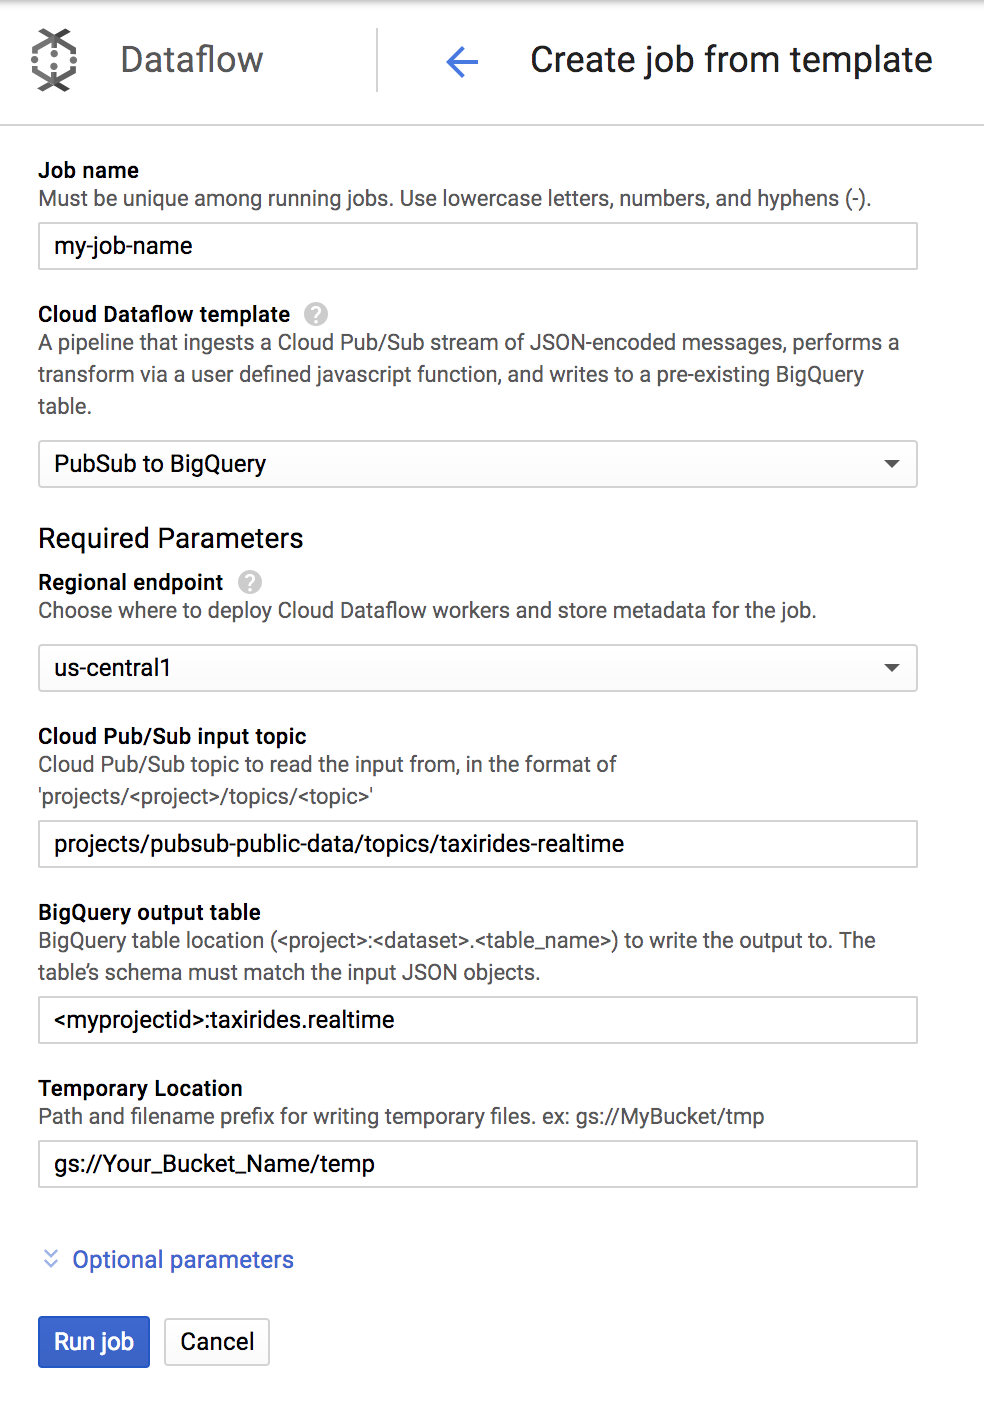The height and width of the screenshot is (1406, 984).
Task: Open the PubSub to BigQuery template dropdown
Action: 478,464
